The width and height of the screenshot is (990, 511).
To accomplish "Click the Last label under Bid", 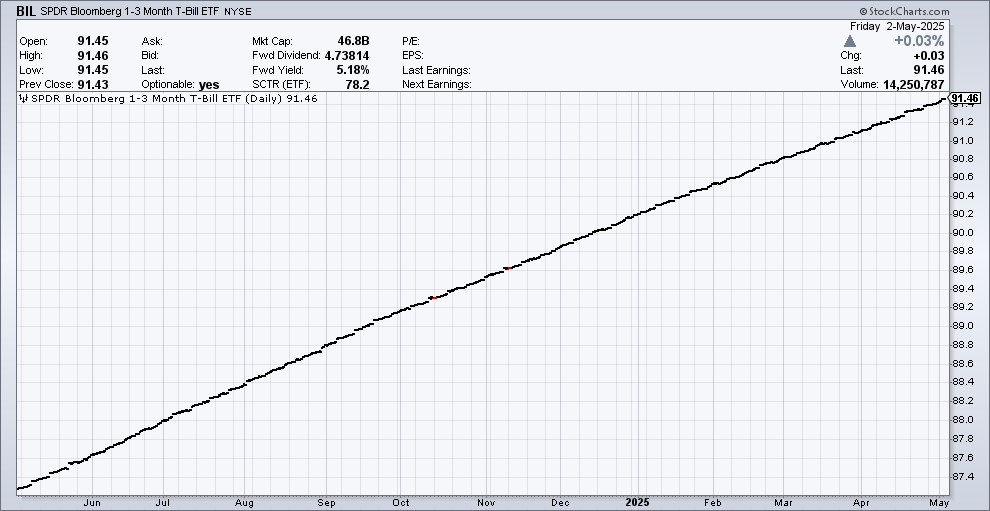I will coord(153,70).
